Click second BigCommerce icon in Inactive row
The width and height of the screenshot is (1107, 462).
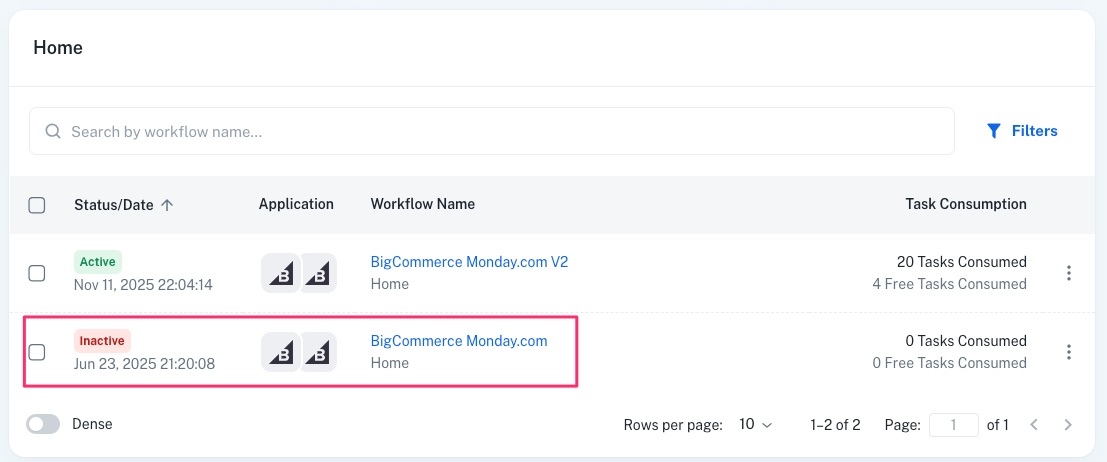[x=319, y=352]
